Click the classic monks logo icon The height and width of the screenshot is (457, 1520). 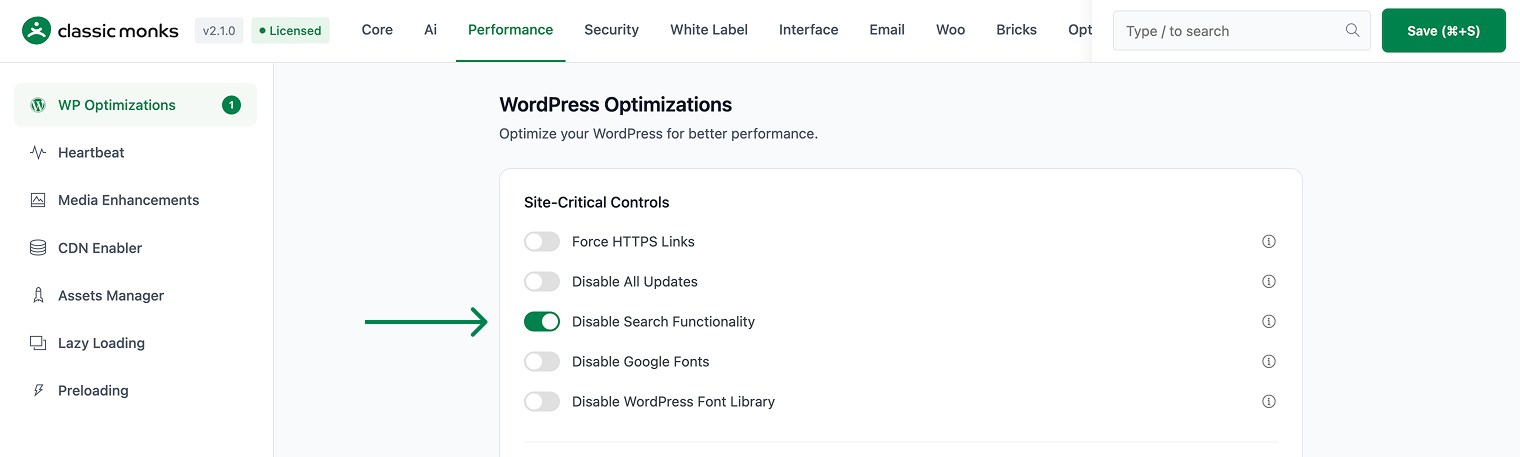click(36, 31)
